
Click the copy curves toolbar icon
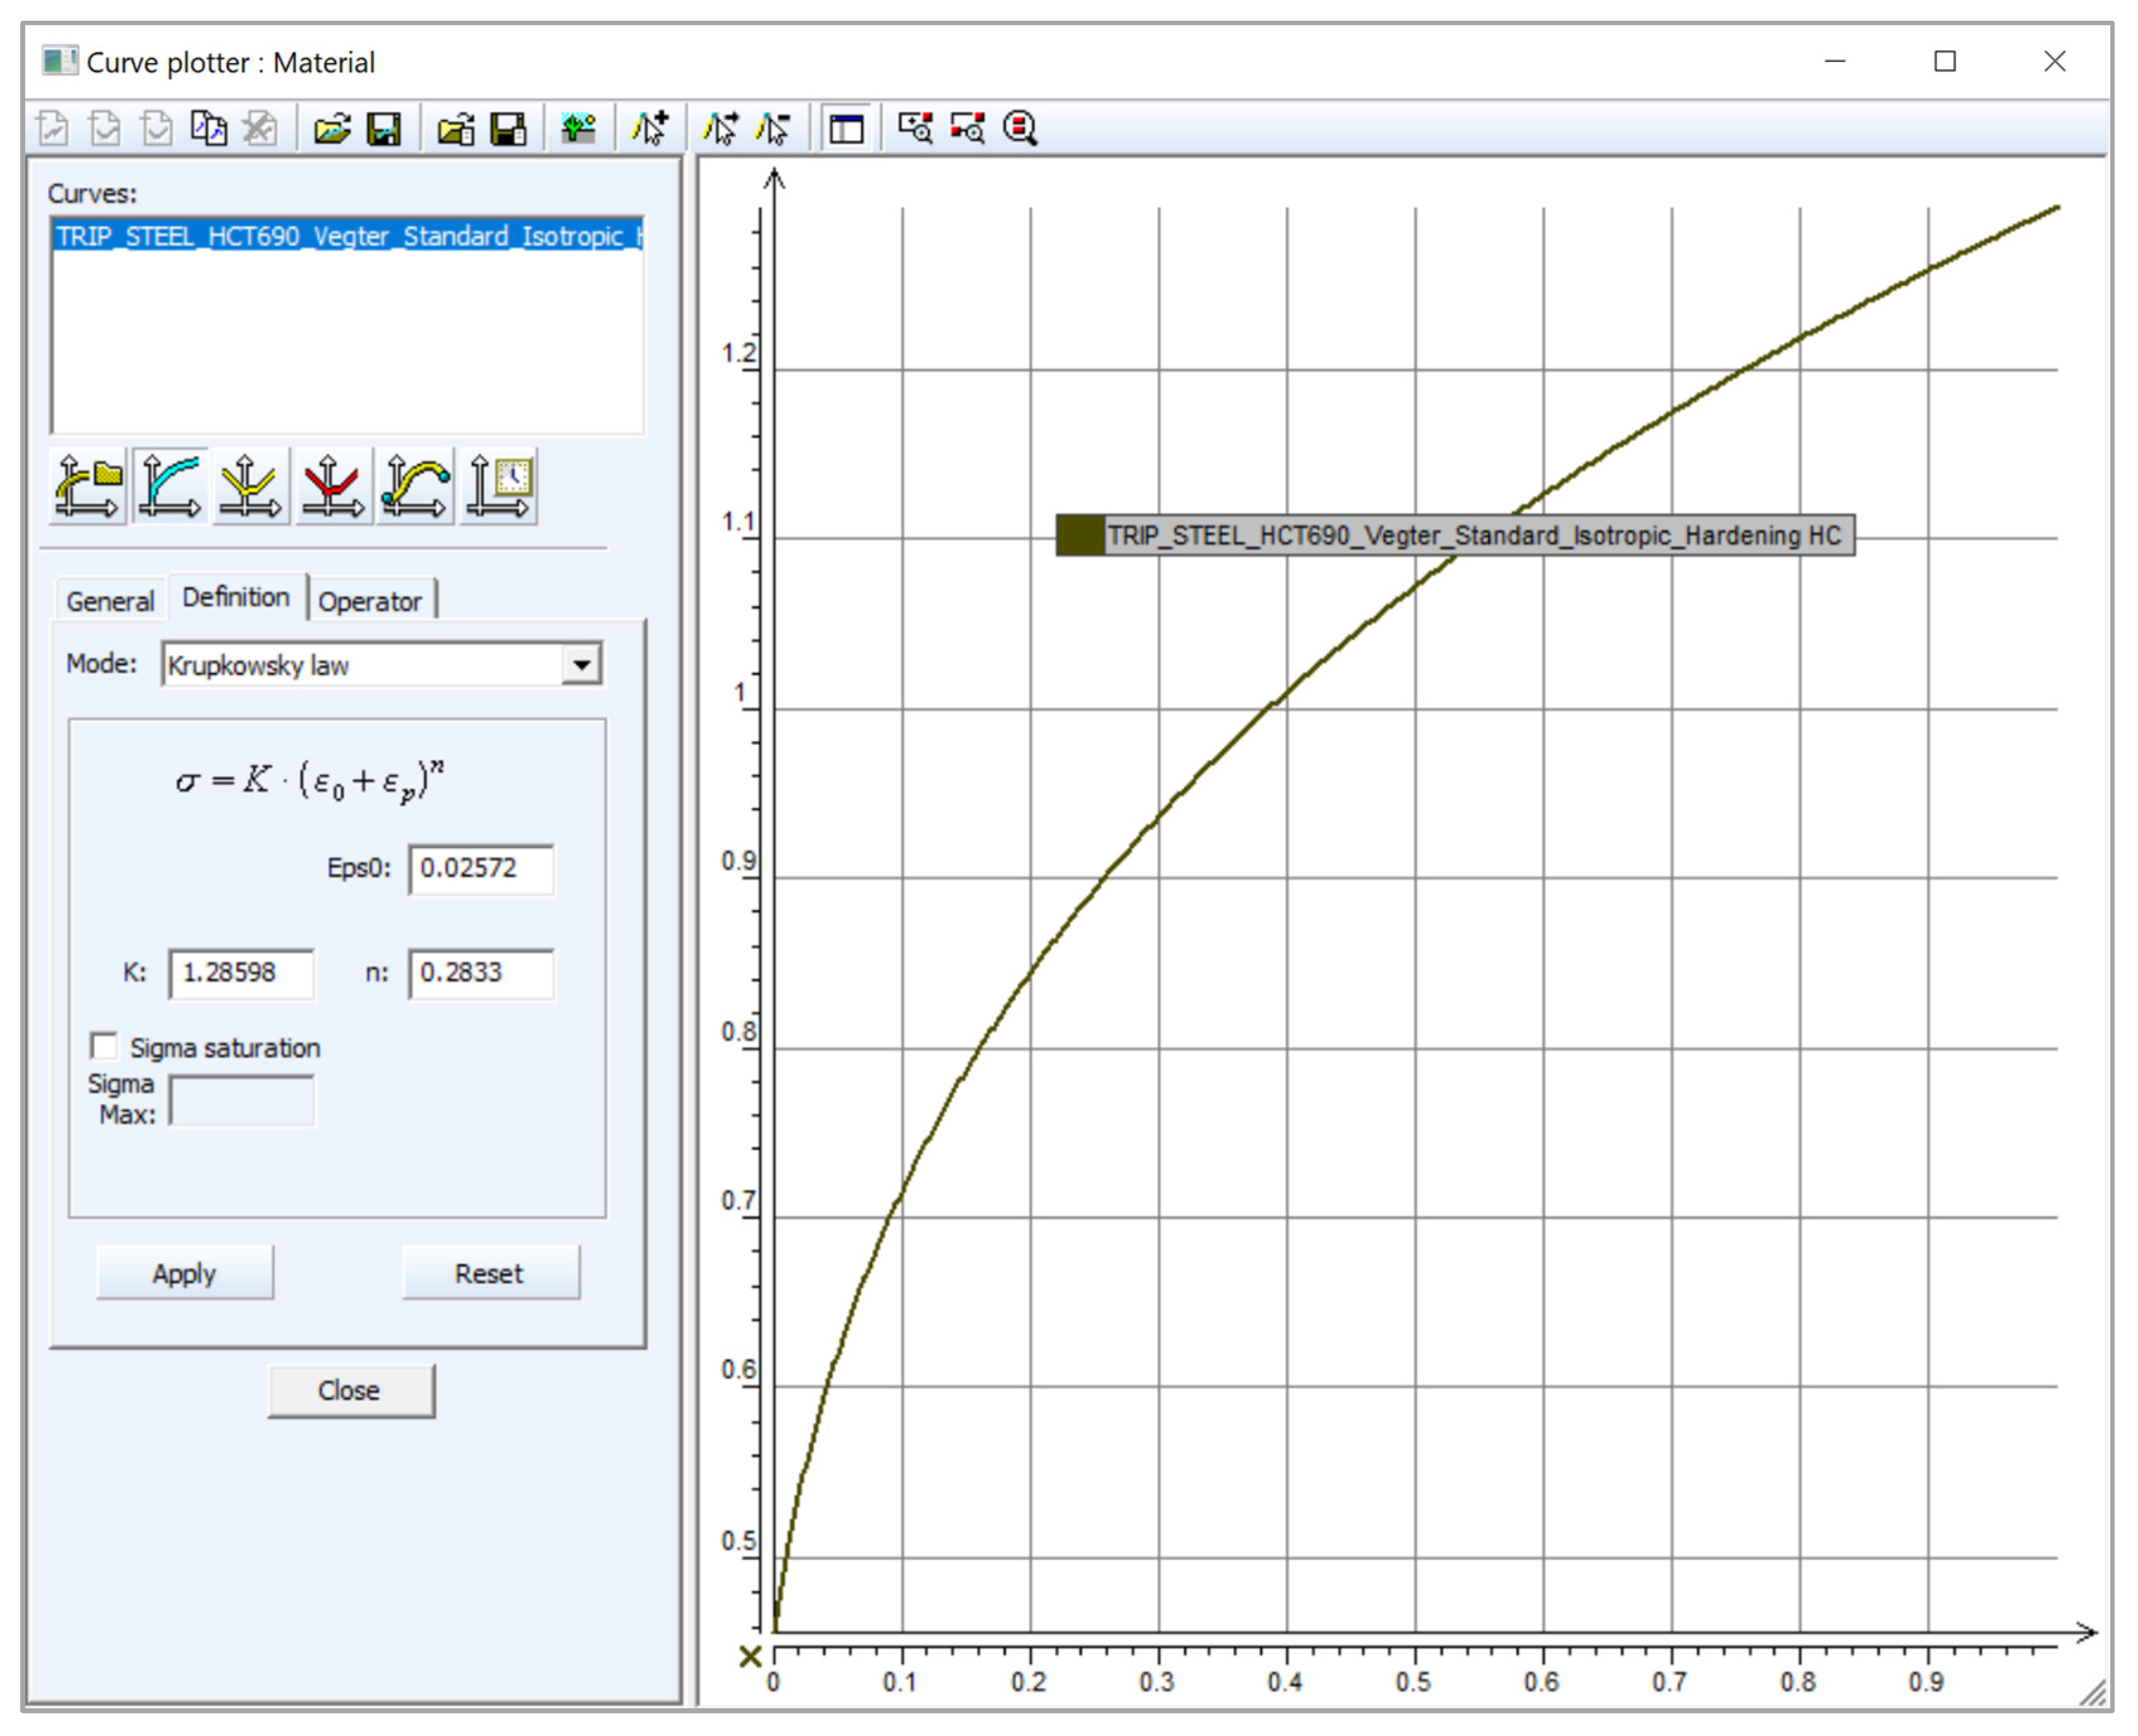[x=208, y=128]
